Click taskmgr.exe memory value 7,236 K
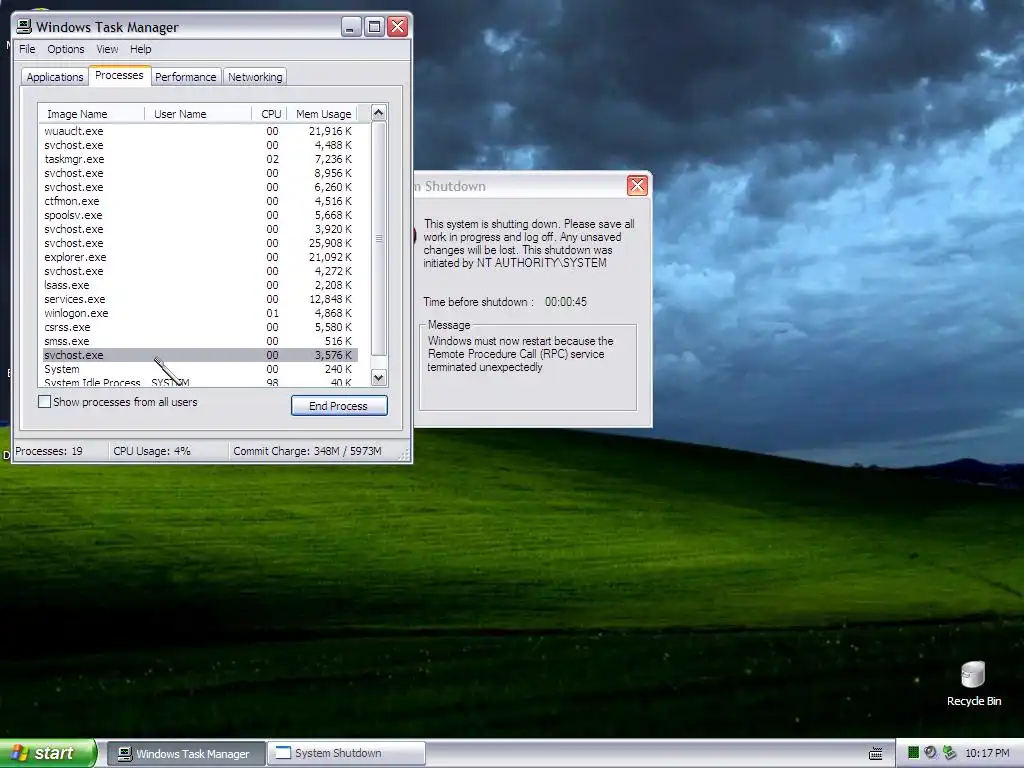1024x768 pixels. click(333, 159)
